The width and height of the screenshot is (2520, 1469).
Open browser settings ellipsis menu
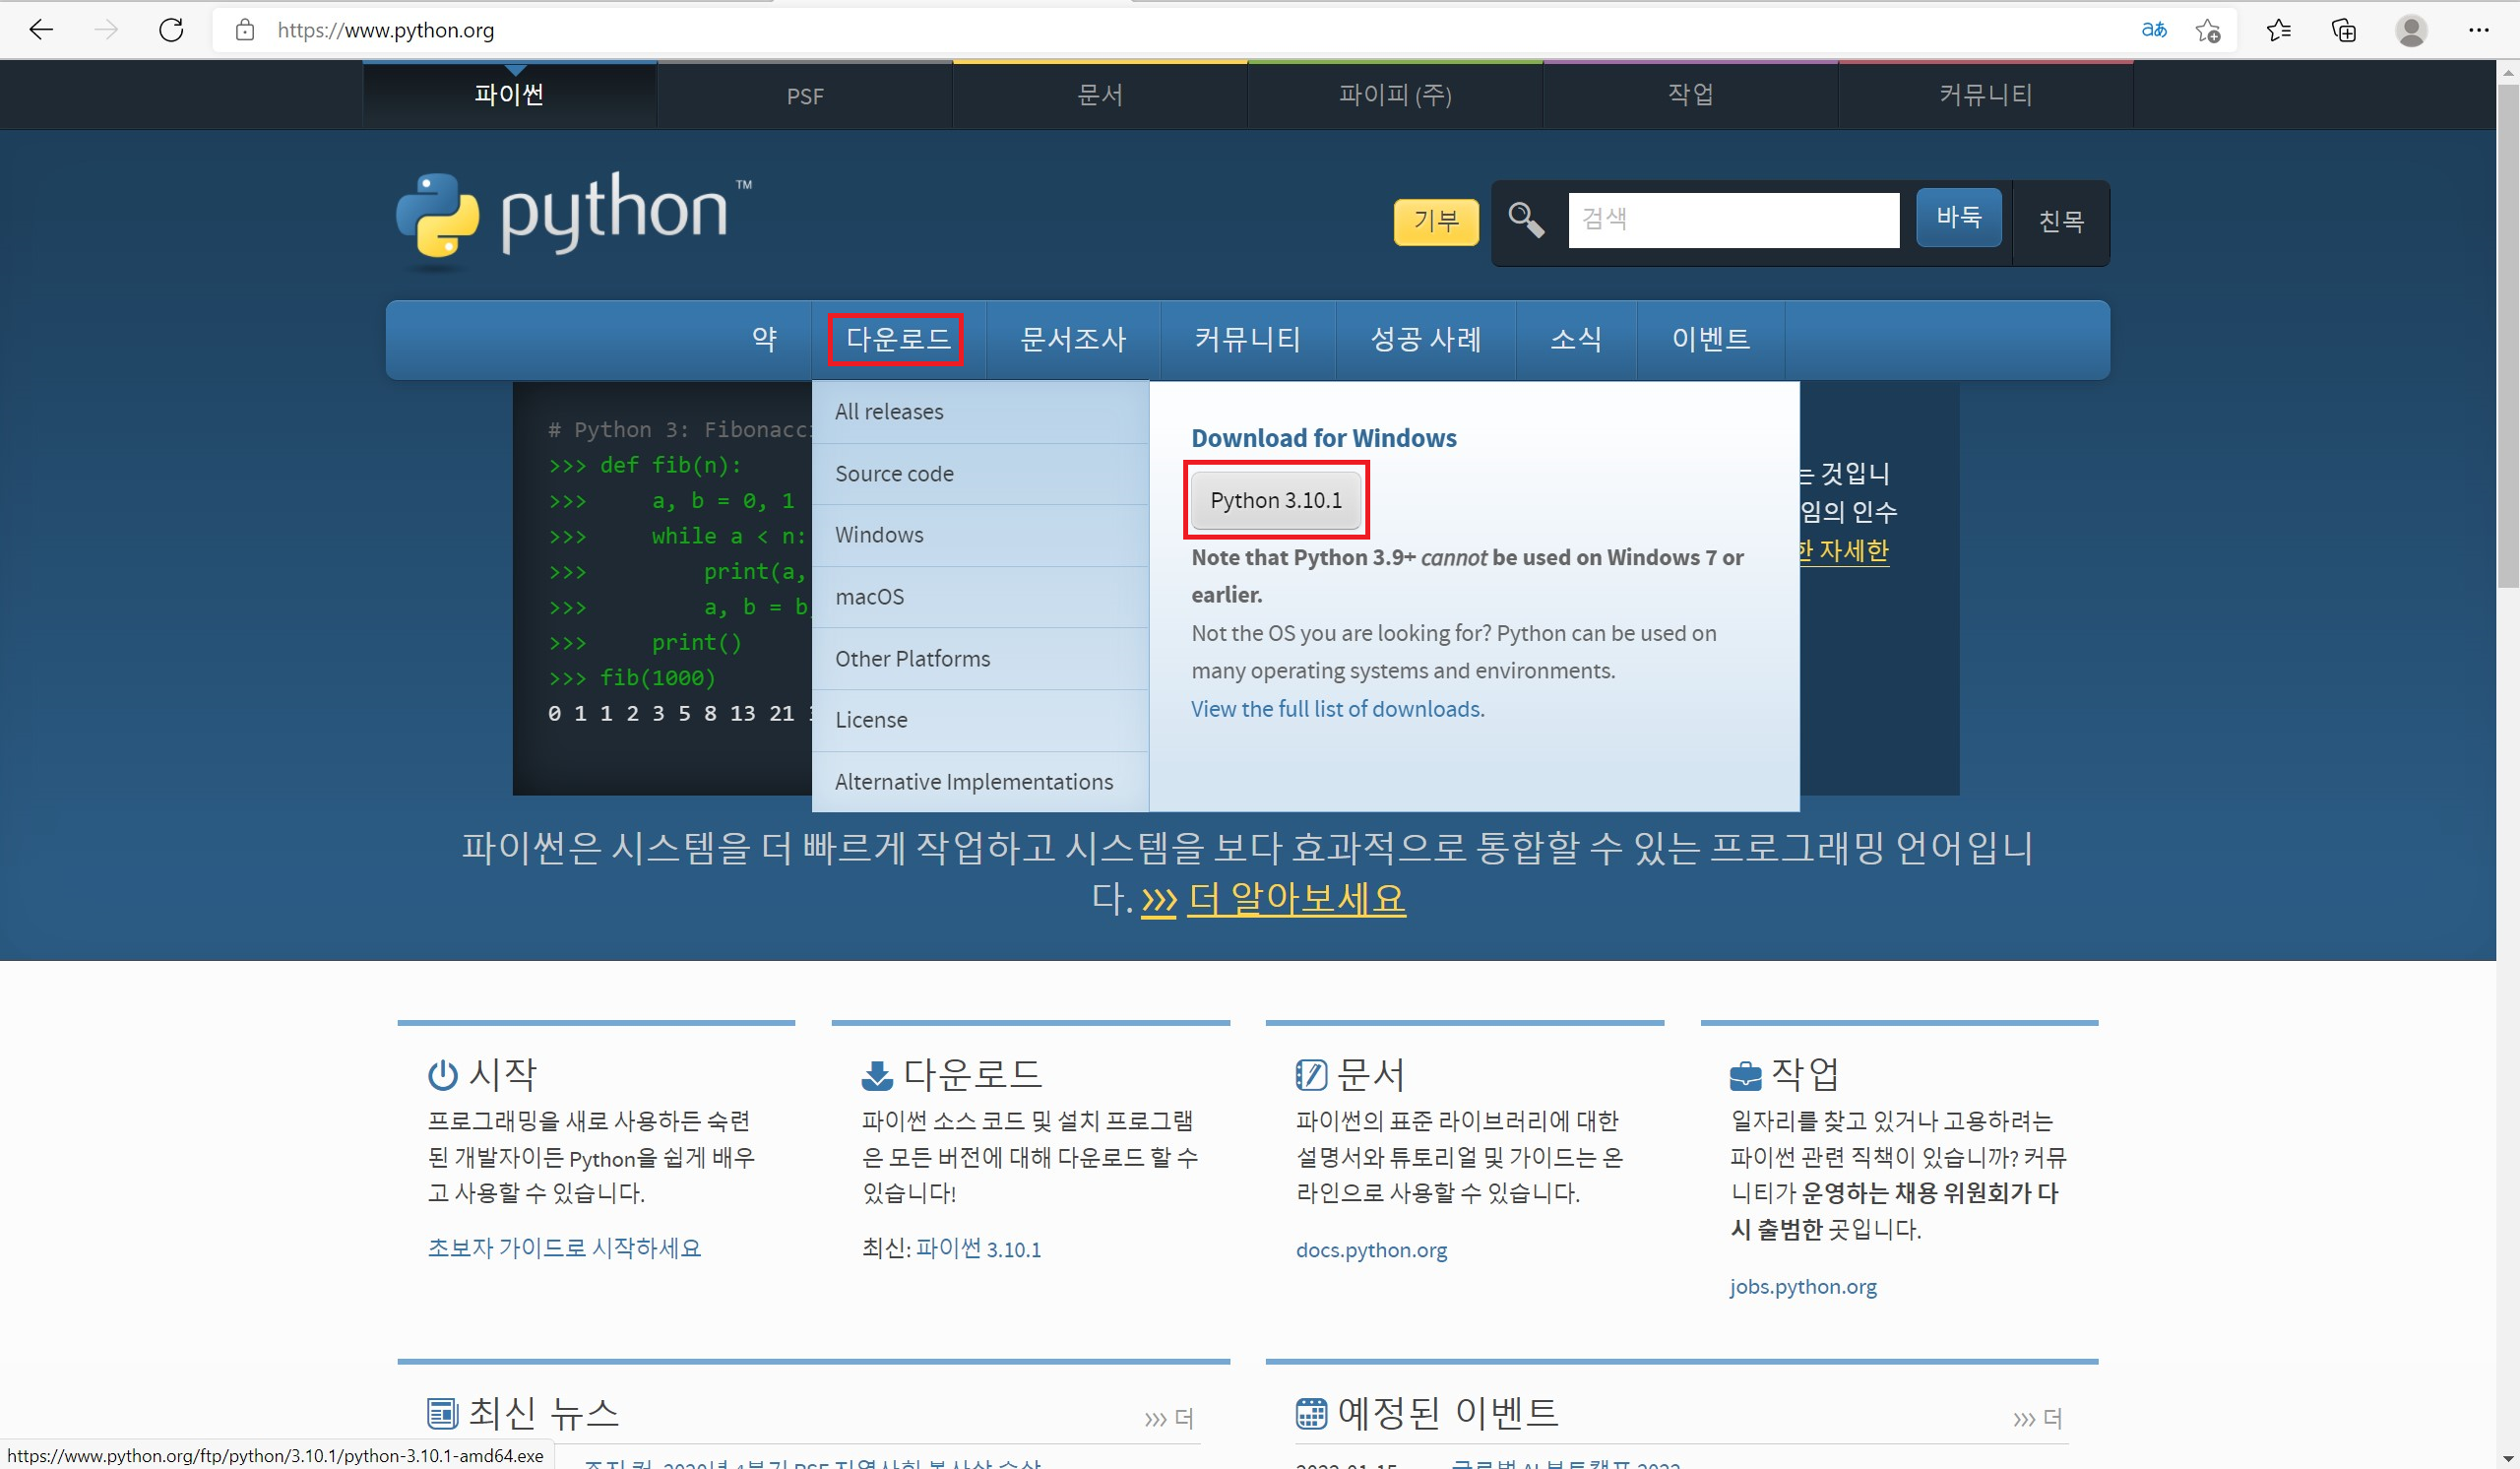point(2478,30)
